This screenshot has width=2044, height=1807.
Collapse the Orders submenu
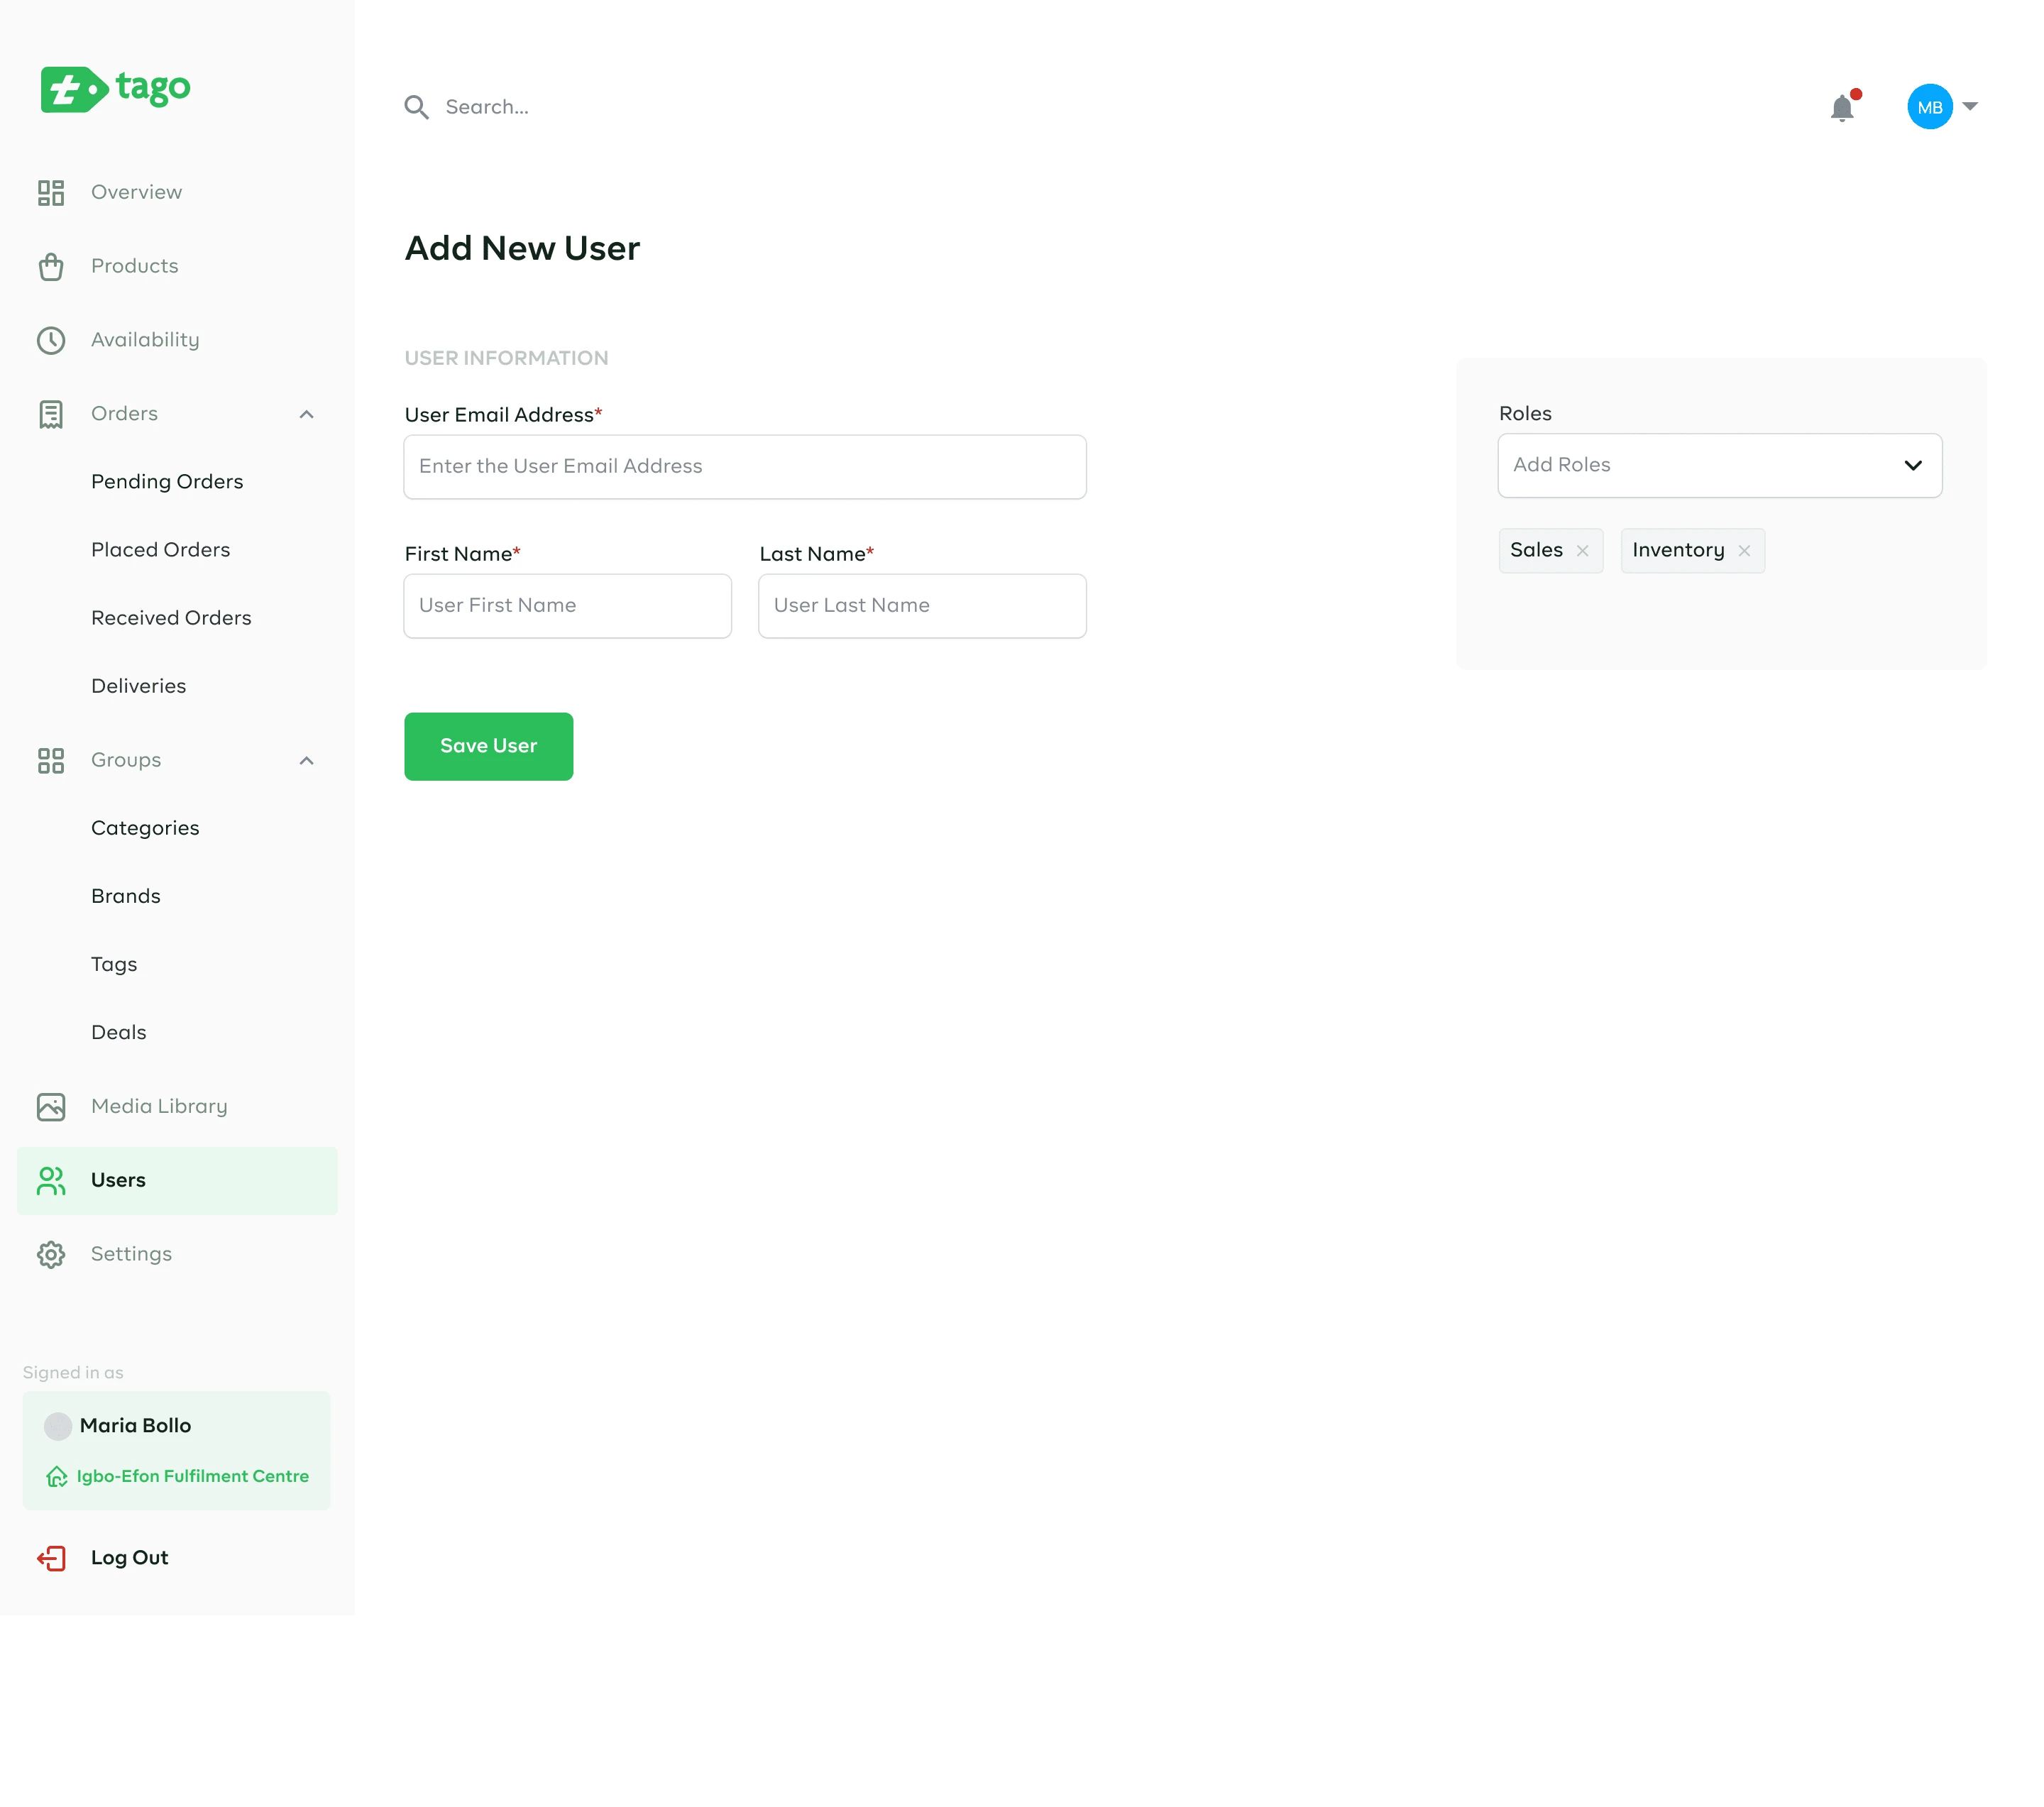[306, 414]
